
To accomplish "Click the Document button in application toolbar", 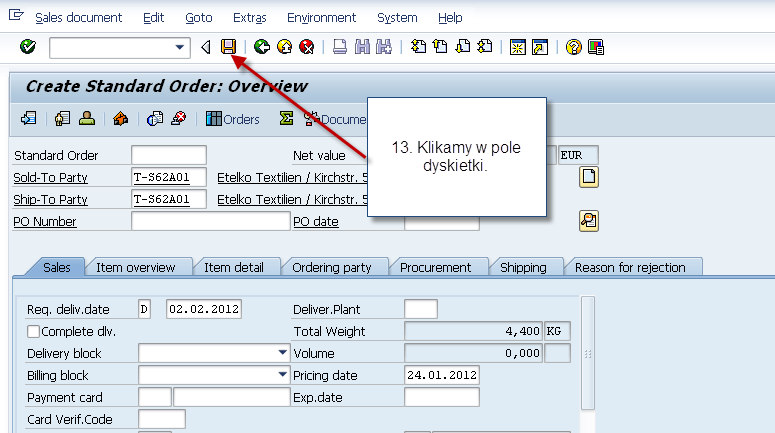I will pos(335,119).
